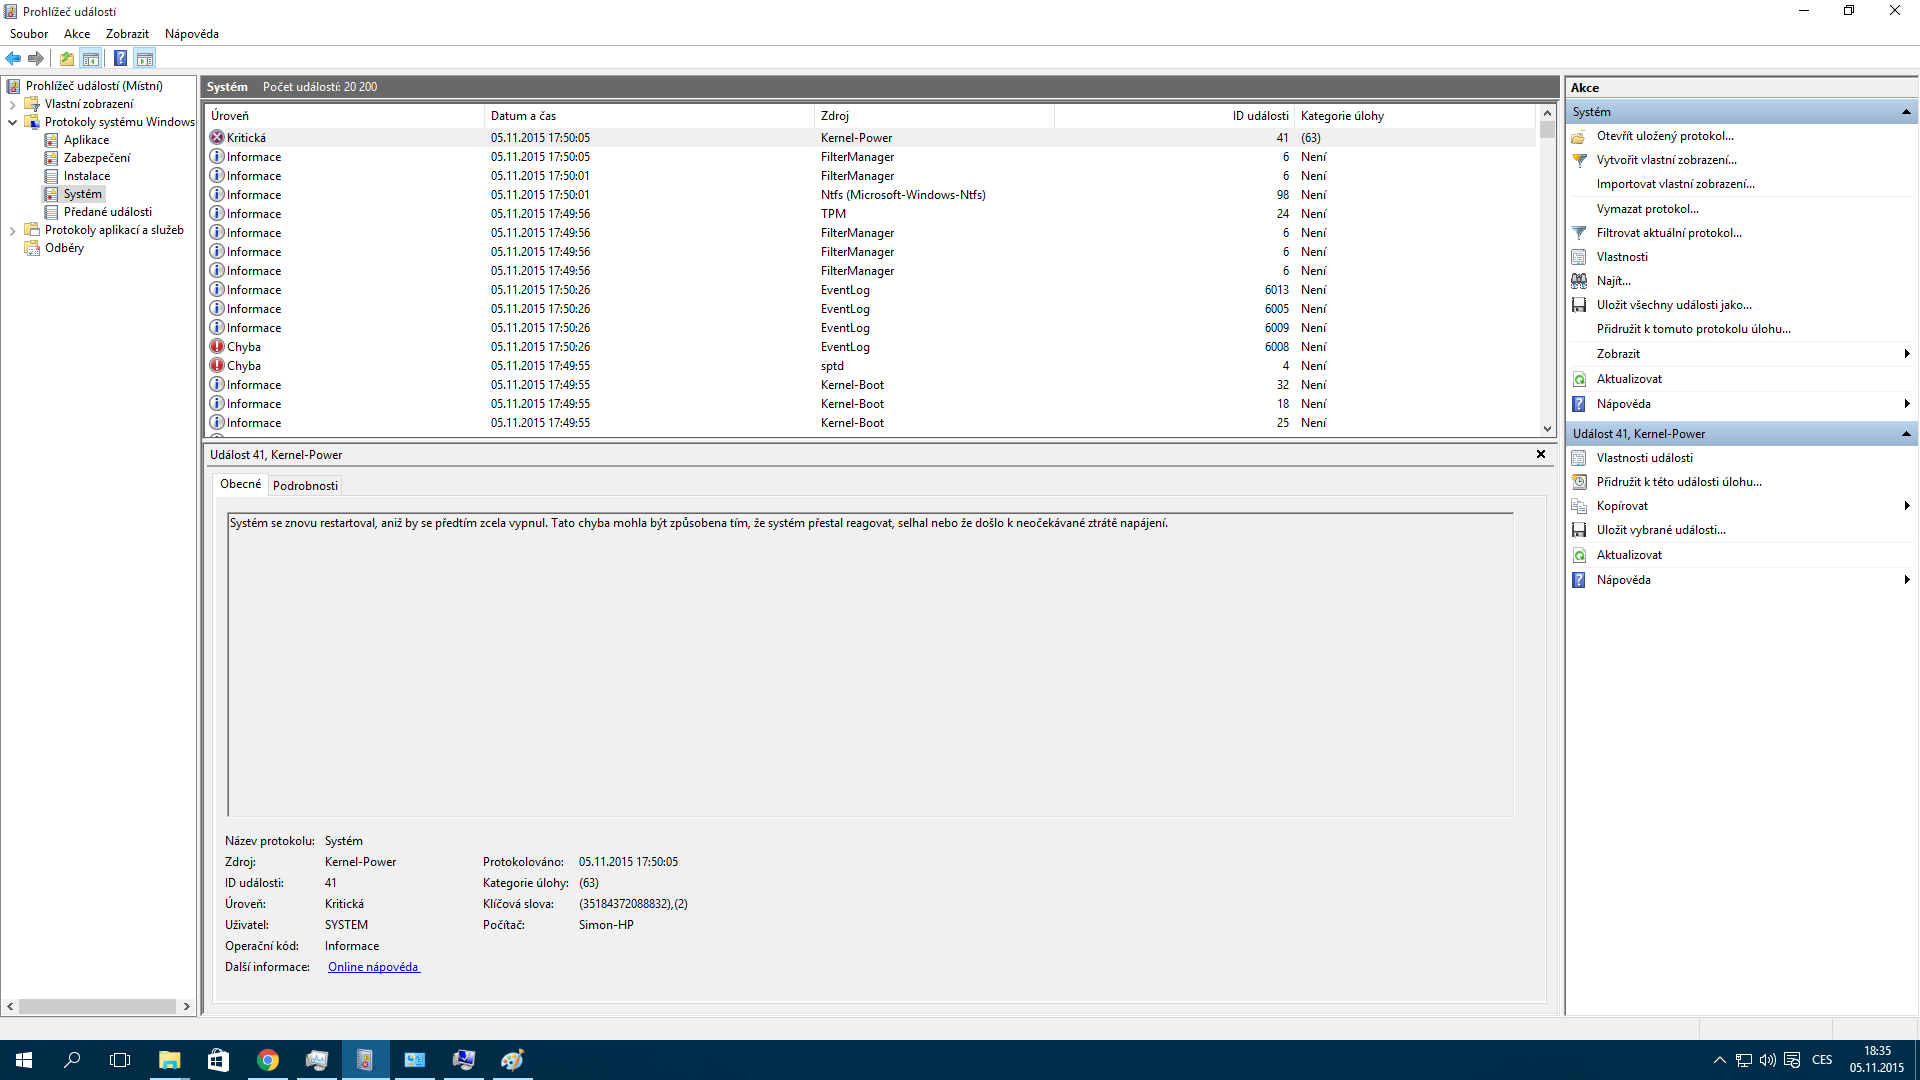Switch to the Podrobnosti tab
This screenshot has width=1920, height=1080.
305,486
